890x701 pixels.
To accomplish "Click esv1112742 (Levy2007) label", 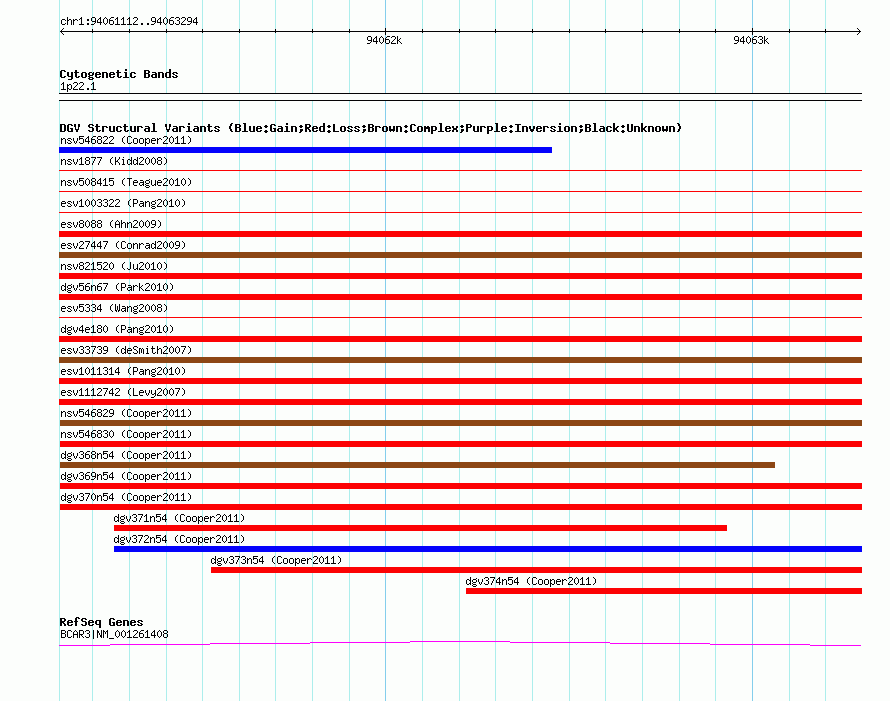I will click(123, 392).
